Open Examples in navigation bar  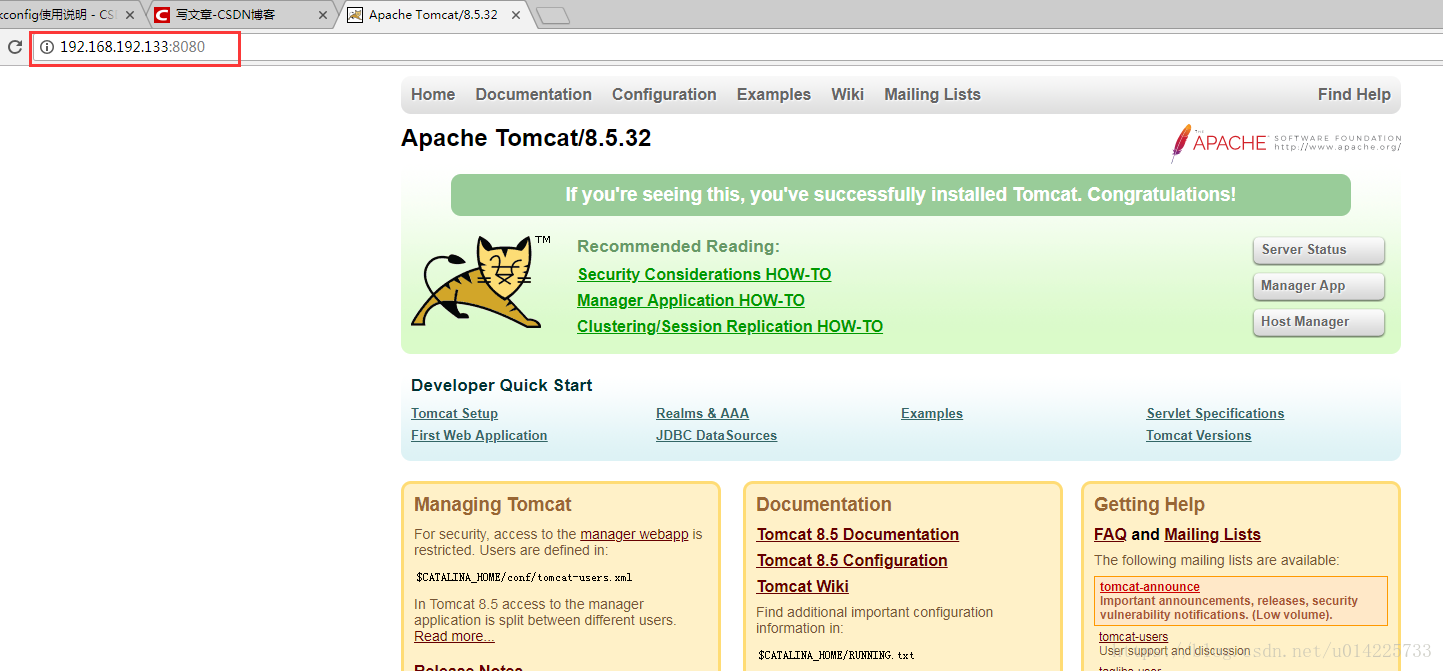pos(774,94)
